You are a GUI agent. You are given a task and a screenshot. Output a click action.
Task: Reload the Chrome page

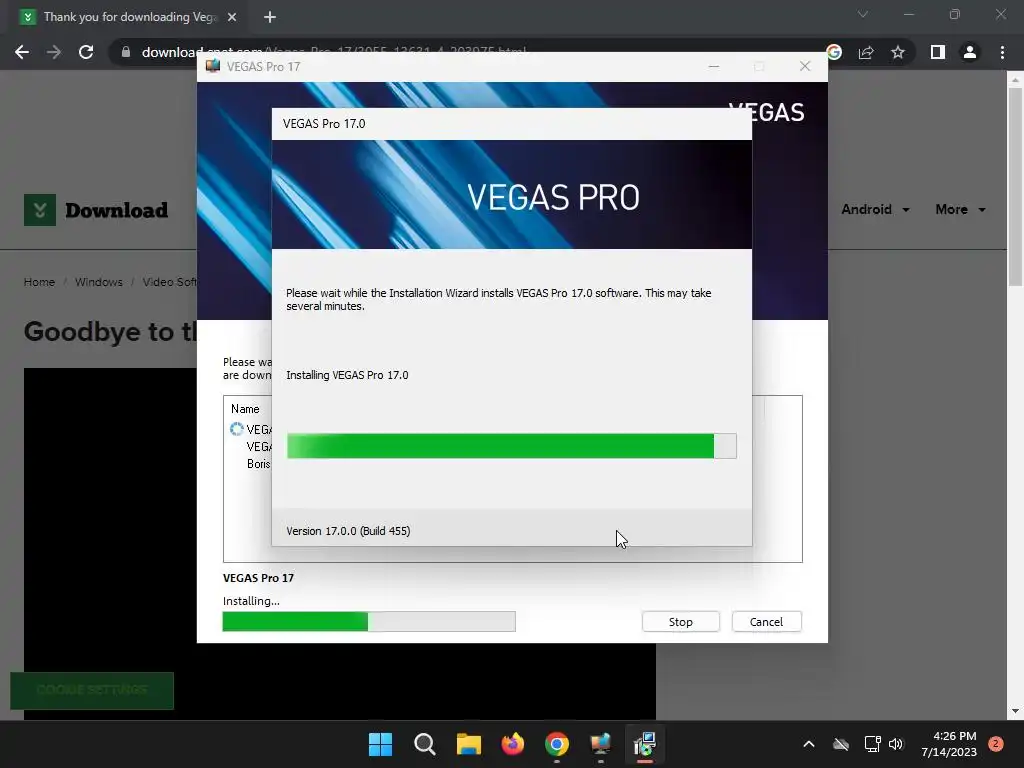coord(86,52)
